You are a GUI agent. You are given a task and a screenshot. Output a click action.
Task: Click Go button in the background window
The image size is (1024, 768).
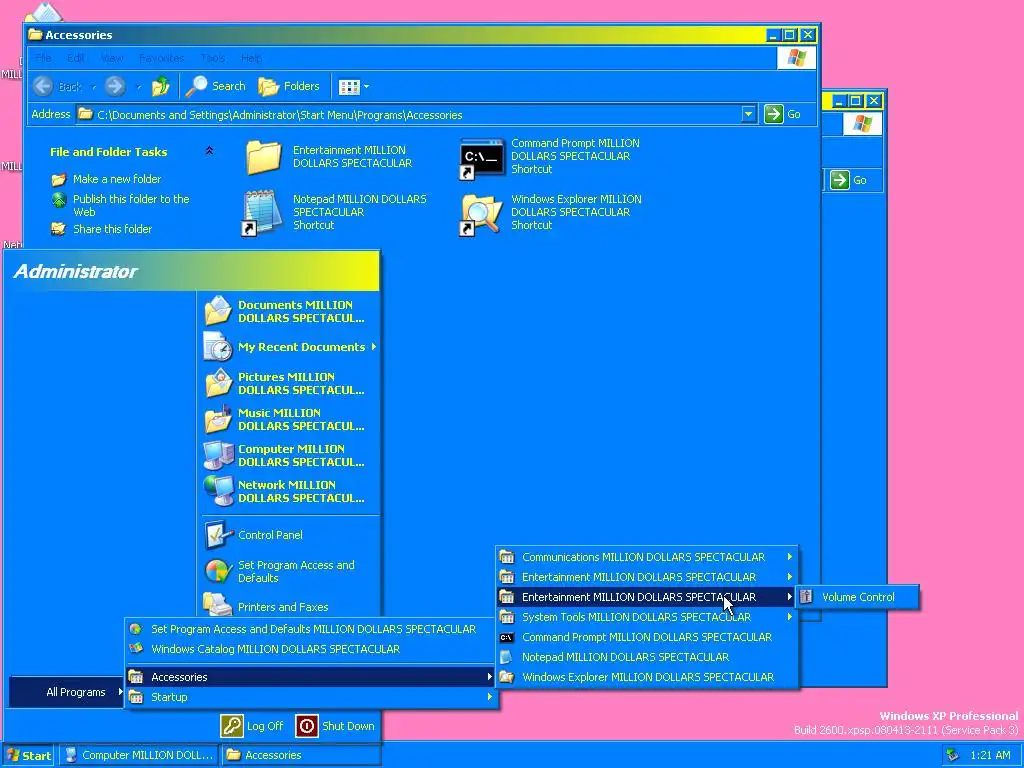coord(849,180)
